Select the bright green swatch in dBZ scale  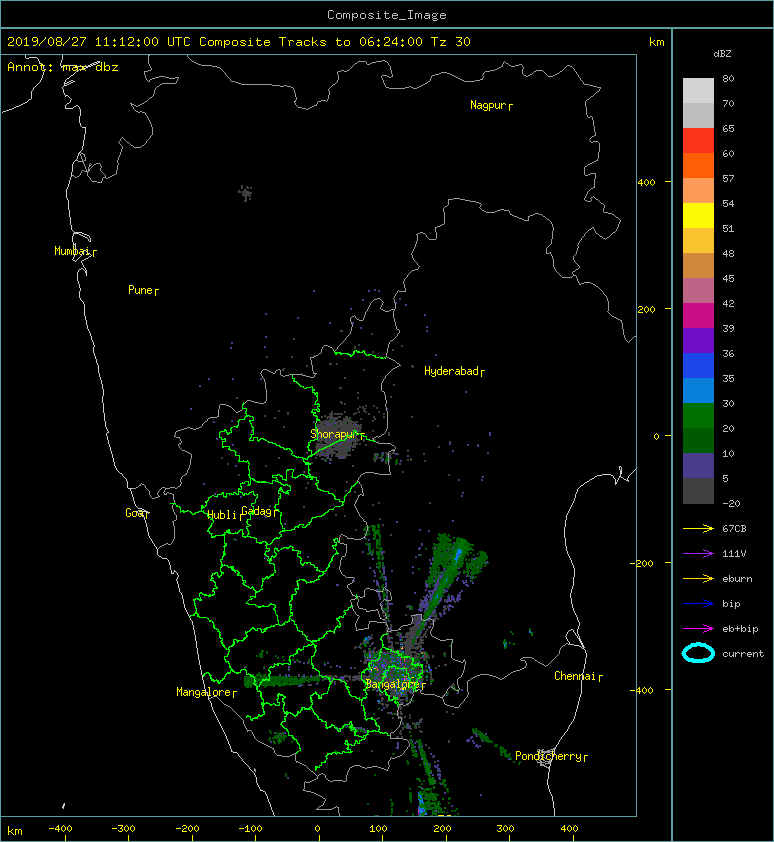pos(698,416)
